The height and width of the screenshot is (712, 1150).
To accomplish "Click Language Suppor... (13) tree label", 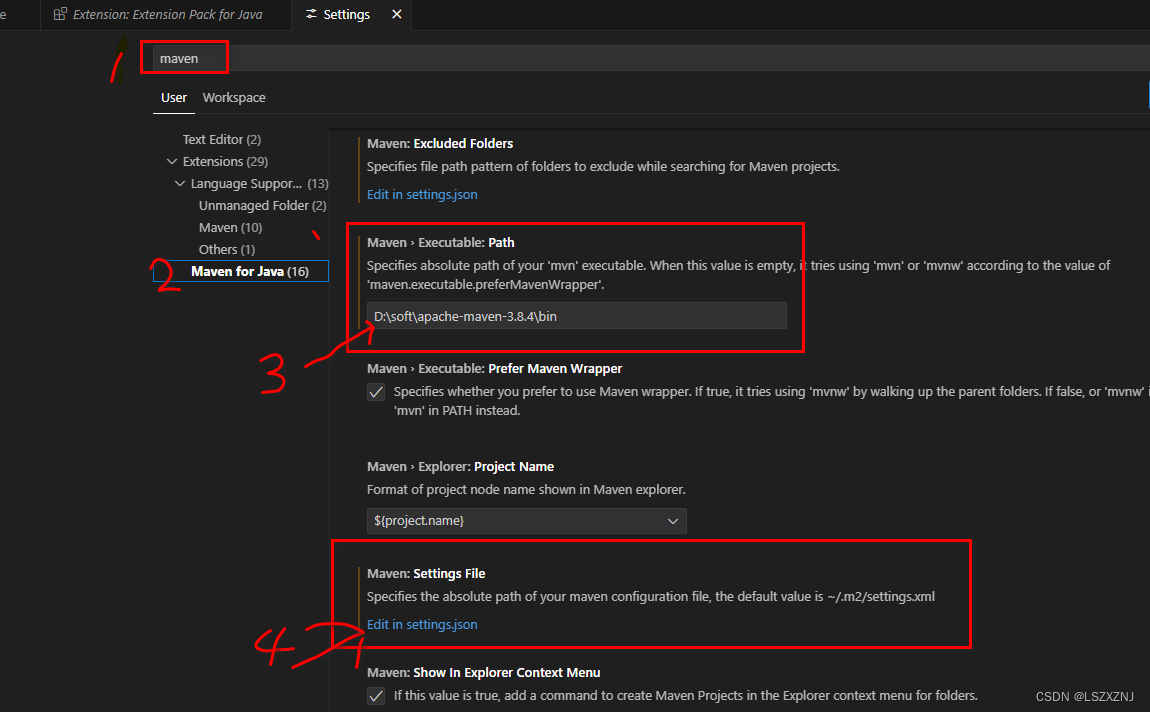I will (260, 183).
